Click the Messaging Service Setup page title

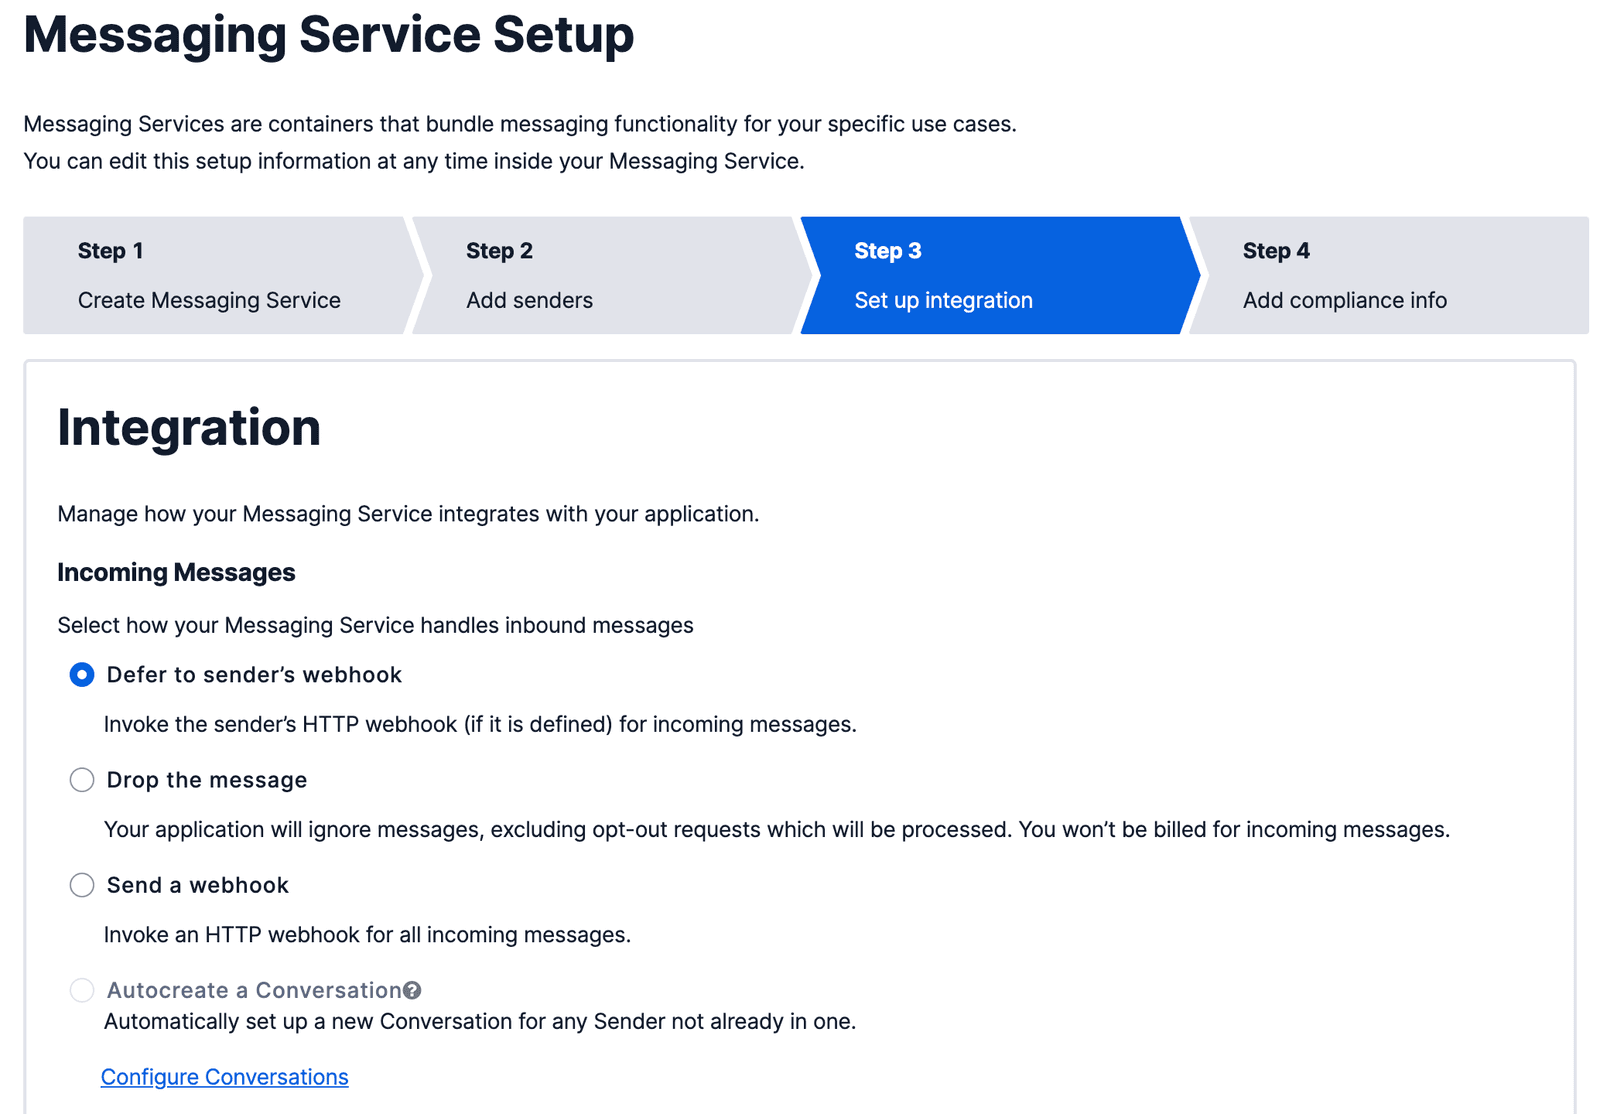[x=329, y=35]
